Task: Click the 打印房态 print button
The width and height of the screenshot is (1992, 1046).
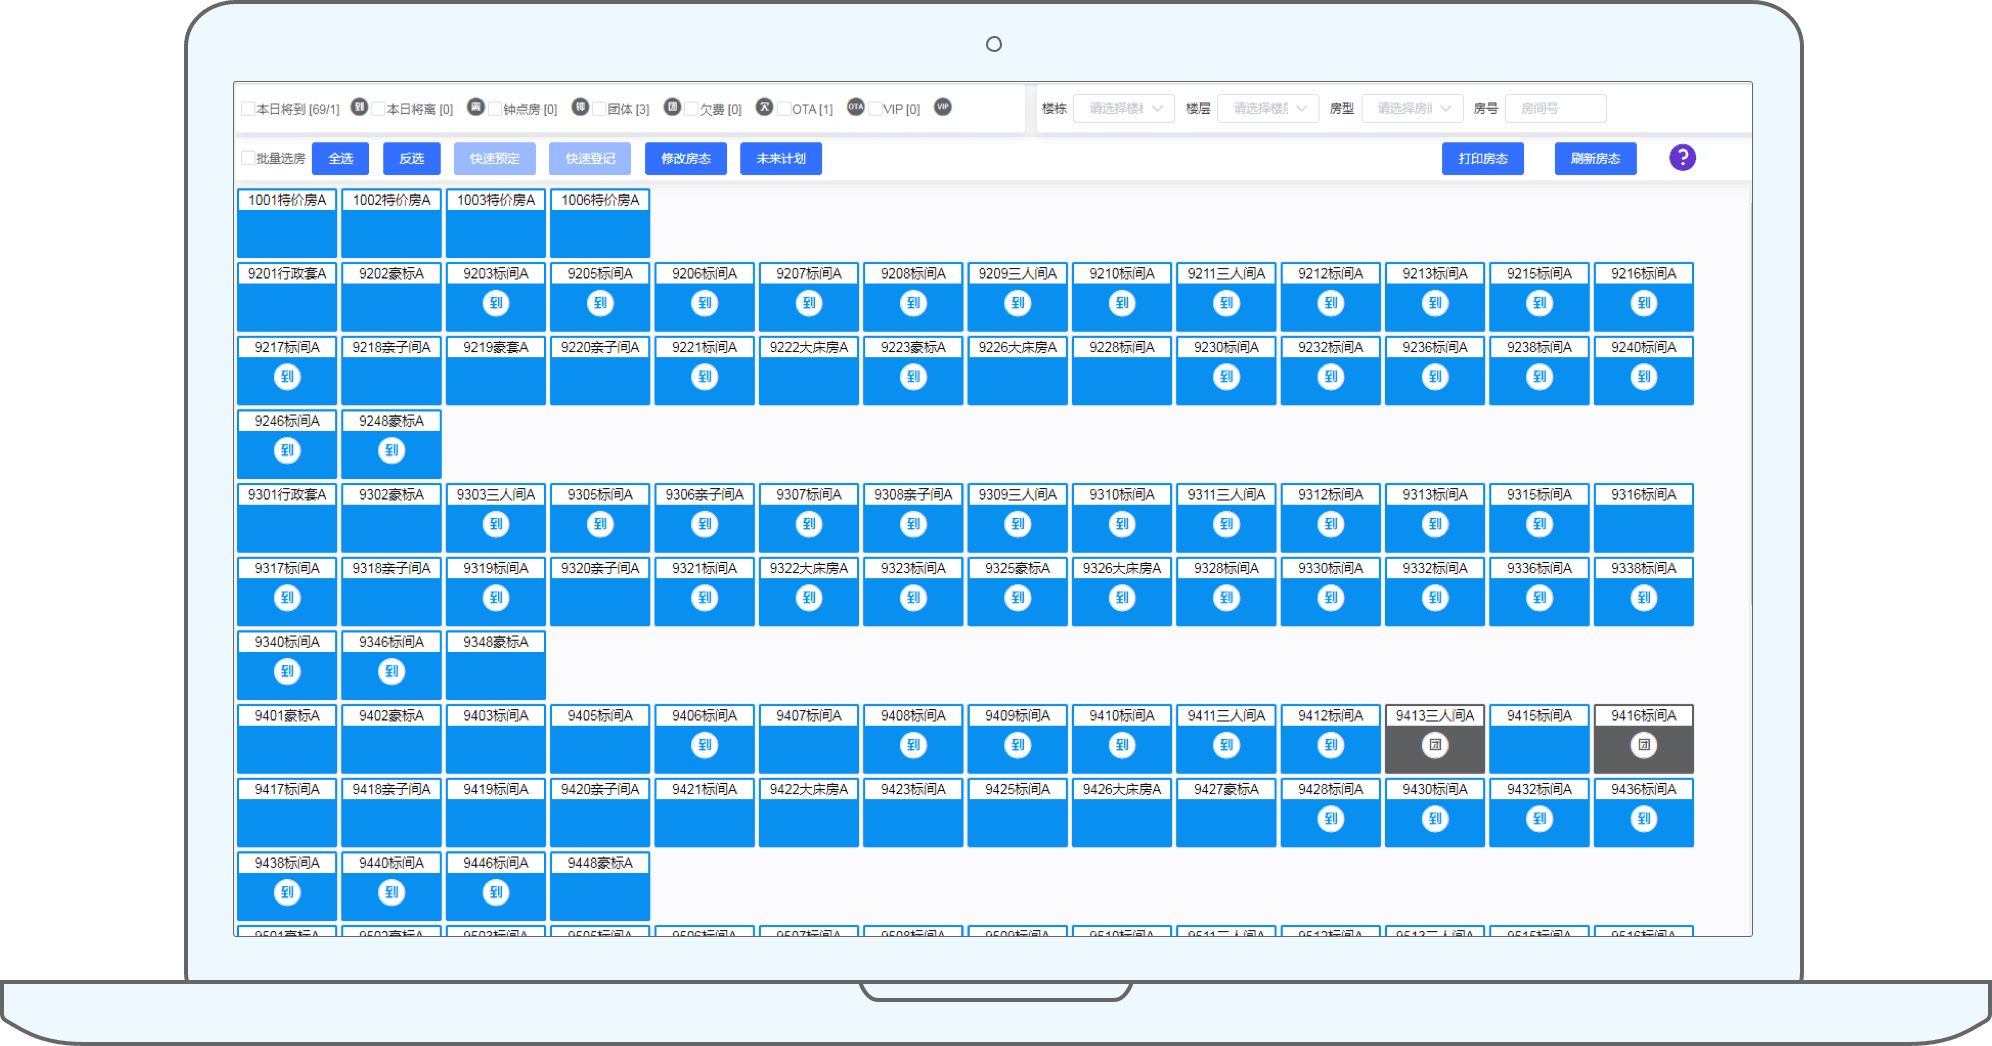Action: click(1482, 159)
